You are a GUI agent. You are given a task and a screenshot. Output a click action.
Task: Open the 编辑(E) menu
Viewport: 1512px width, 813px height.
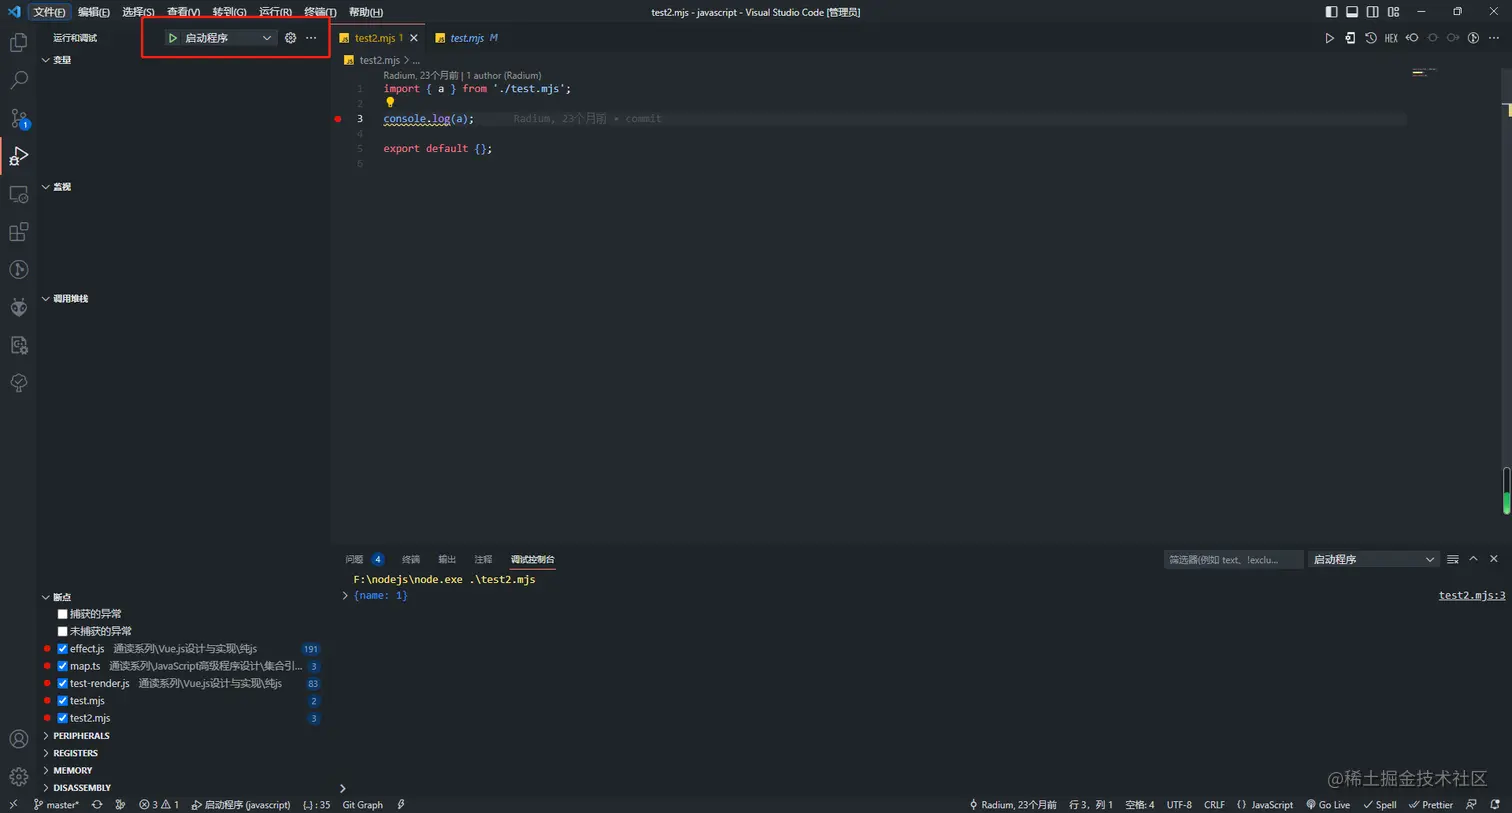[94, 12]
